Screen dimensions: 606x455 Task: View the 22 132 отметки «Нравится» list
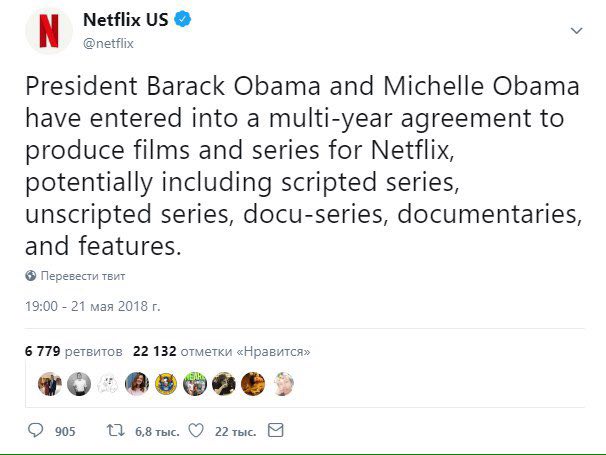coord(221,351)
